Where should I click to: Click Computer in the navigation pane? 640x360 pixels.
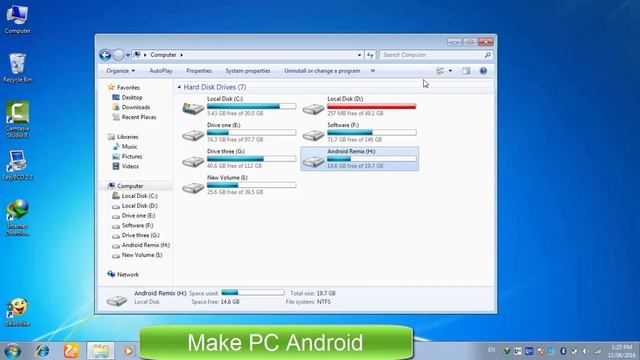[x=130, y=186]
